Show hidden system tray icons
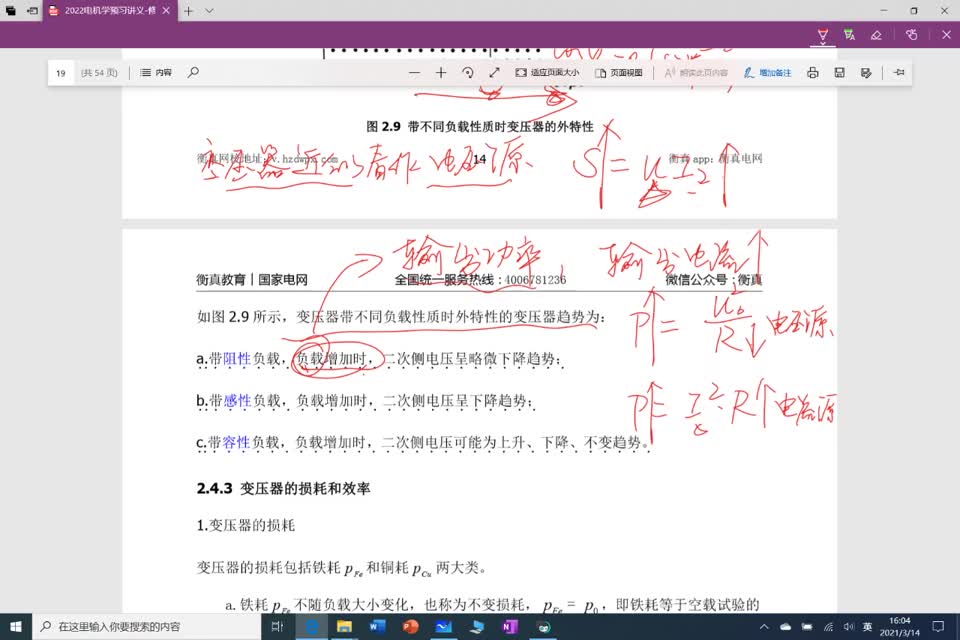The image size is (960, 640). point(764,627)
